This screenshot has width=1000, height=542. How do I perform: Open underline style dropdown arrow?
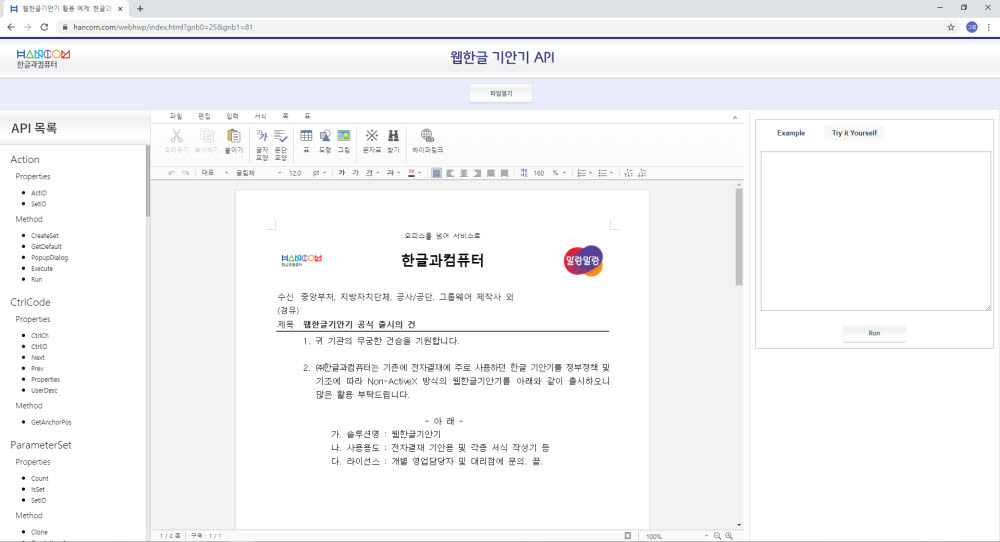click(378, 173)
